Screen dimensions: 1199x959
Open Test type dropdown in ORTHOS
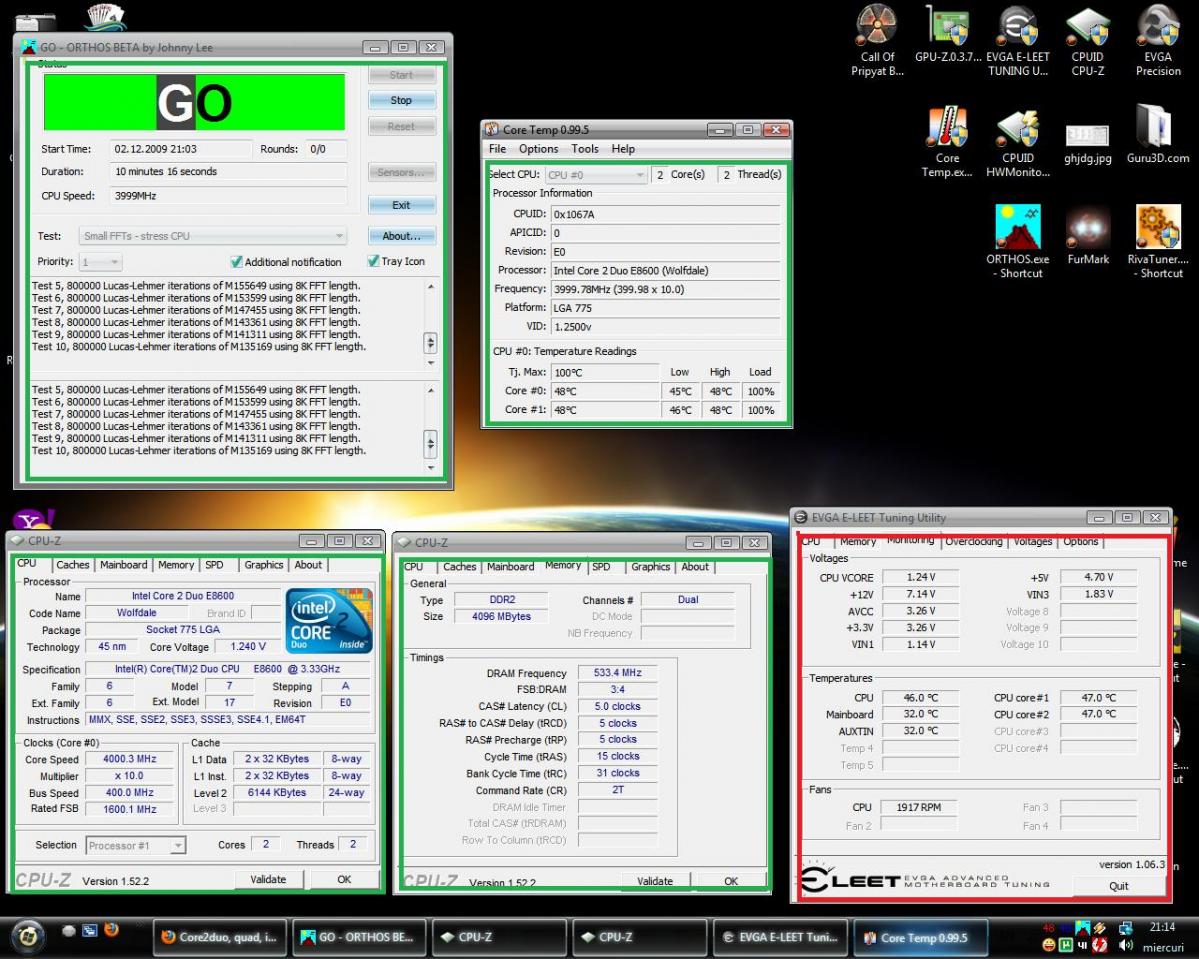pos(213,236)
